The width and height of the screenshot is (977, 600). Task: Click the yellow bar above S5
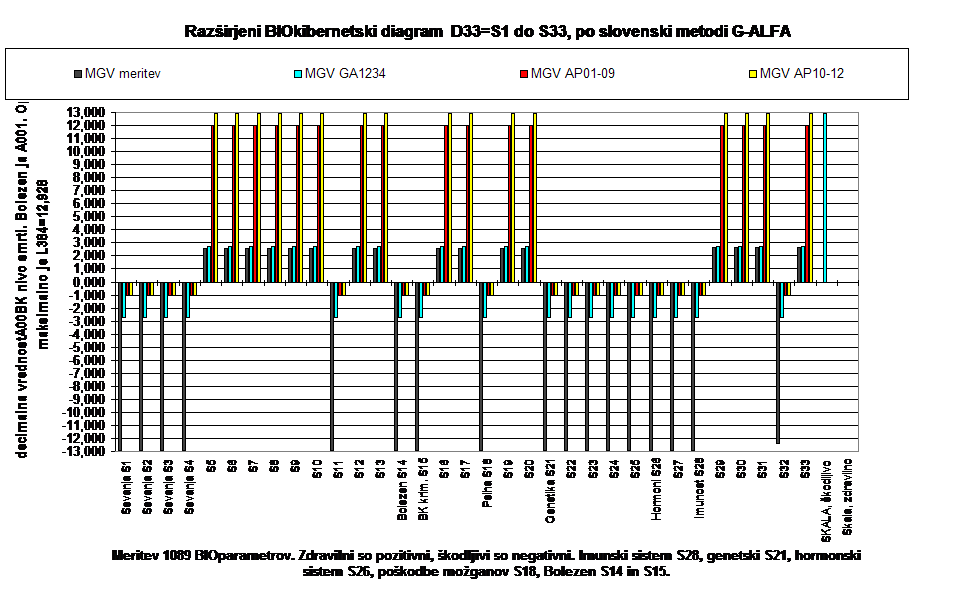[216, 198]
